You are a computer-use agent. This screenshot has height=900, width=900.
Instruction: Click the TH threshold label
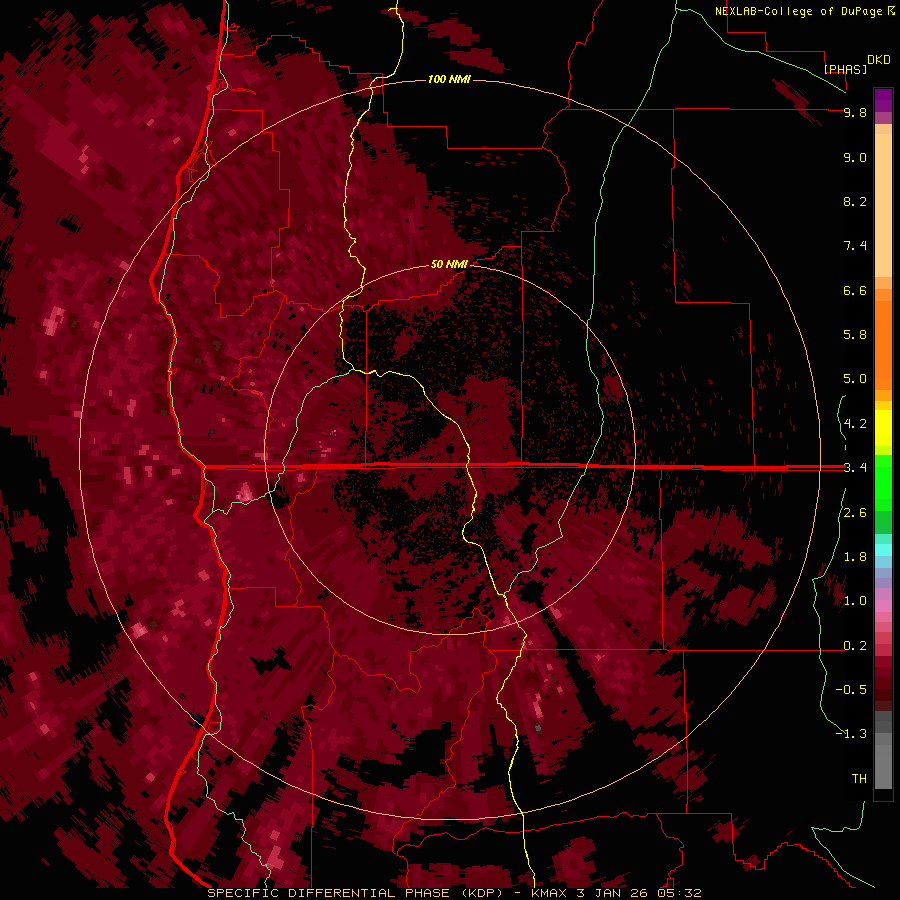(859, 779)
